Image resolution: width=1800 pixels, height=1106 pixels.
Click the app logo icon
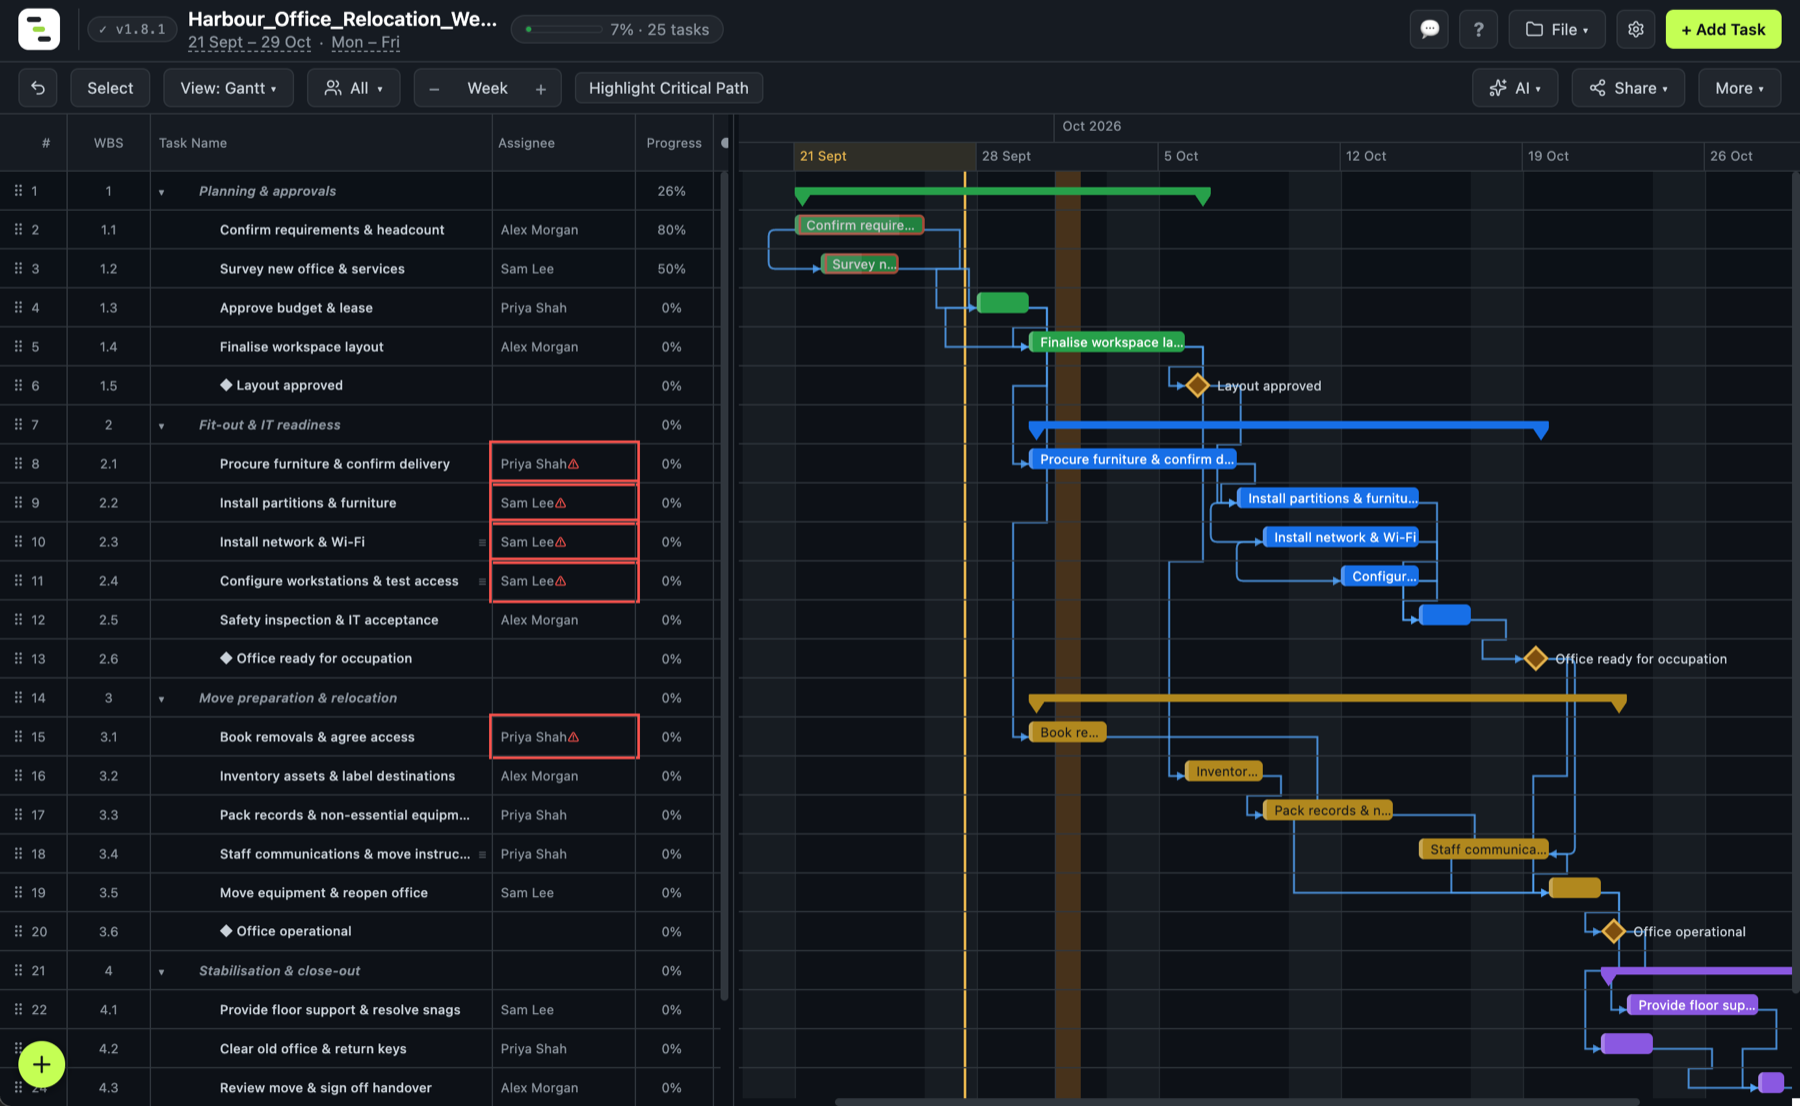point(39,29)
